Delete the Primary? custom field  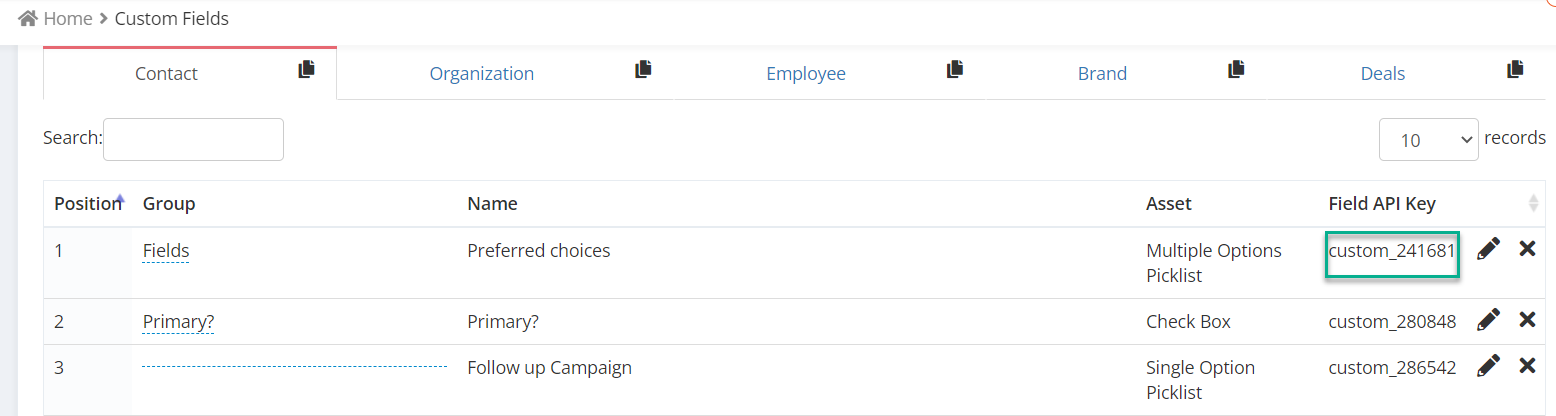click(x=1527, y=320)
